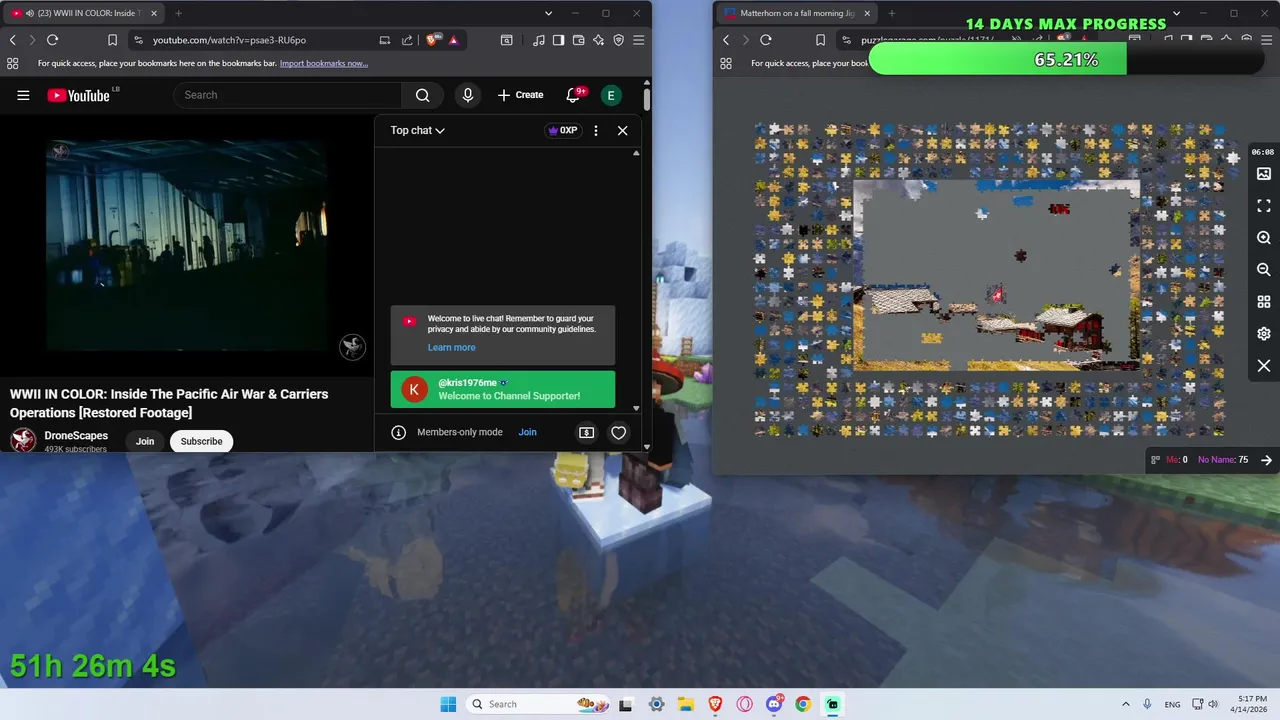The height and width of the screenshot is (720, 1280).
Task: Open the Super Chat dollar icon
Action: pos(586,432)
